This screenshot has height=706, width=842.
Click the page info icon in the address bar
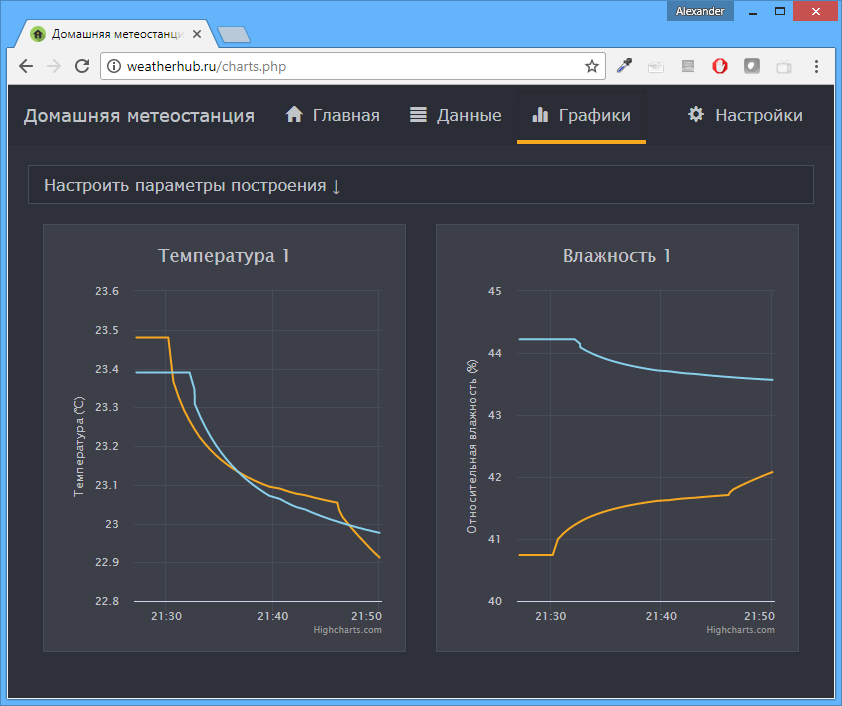[113, 66]
